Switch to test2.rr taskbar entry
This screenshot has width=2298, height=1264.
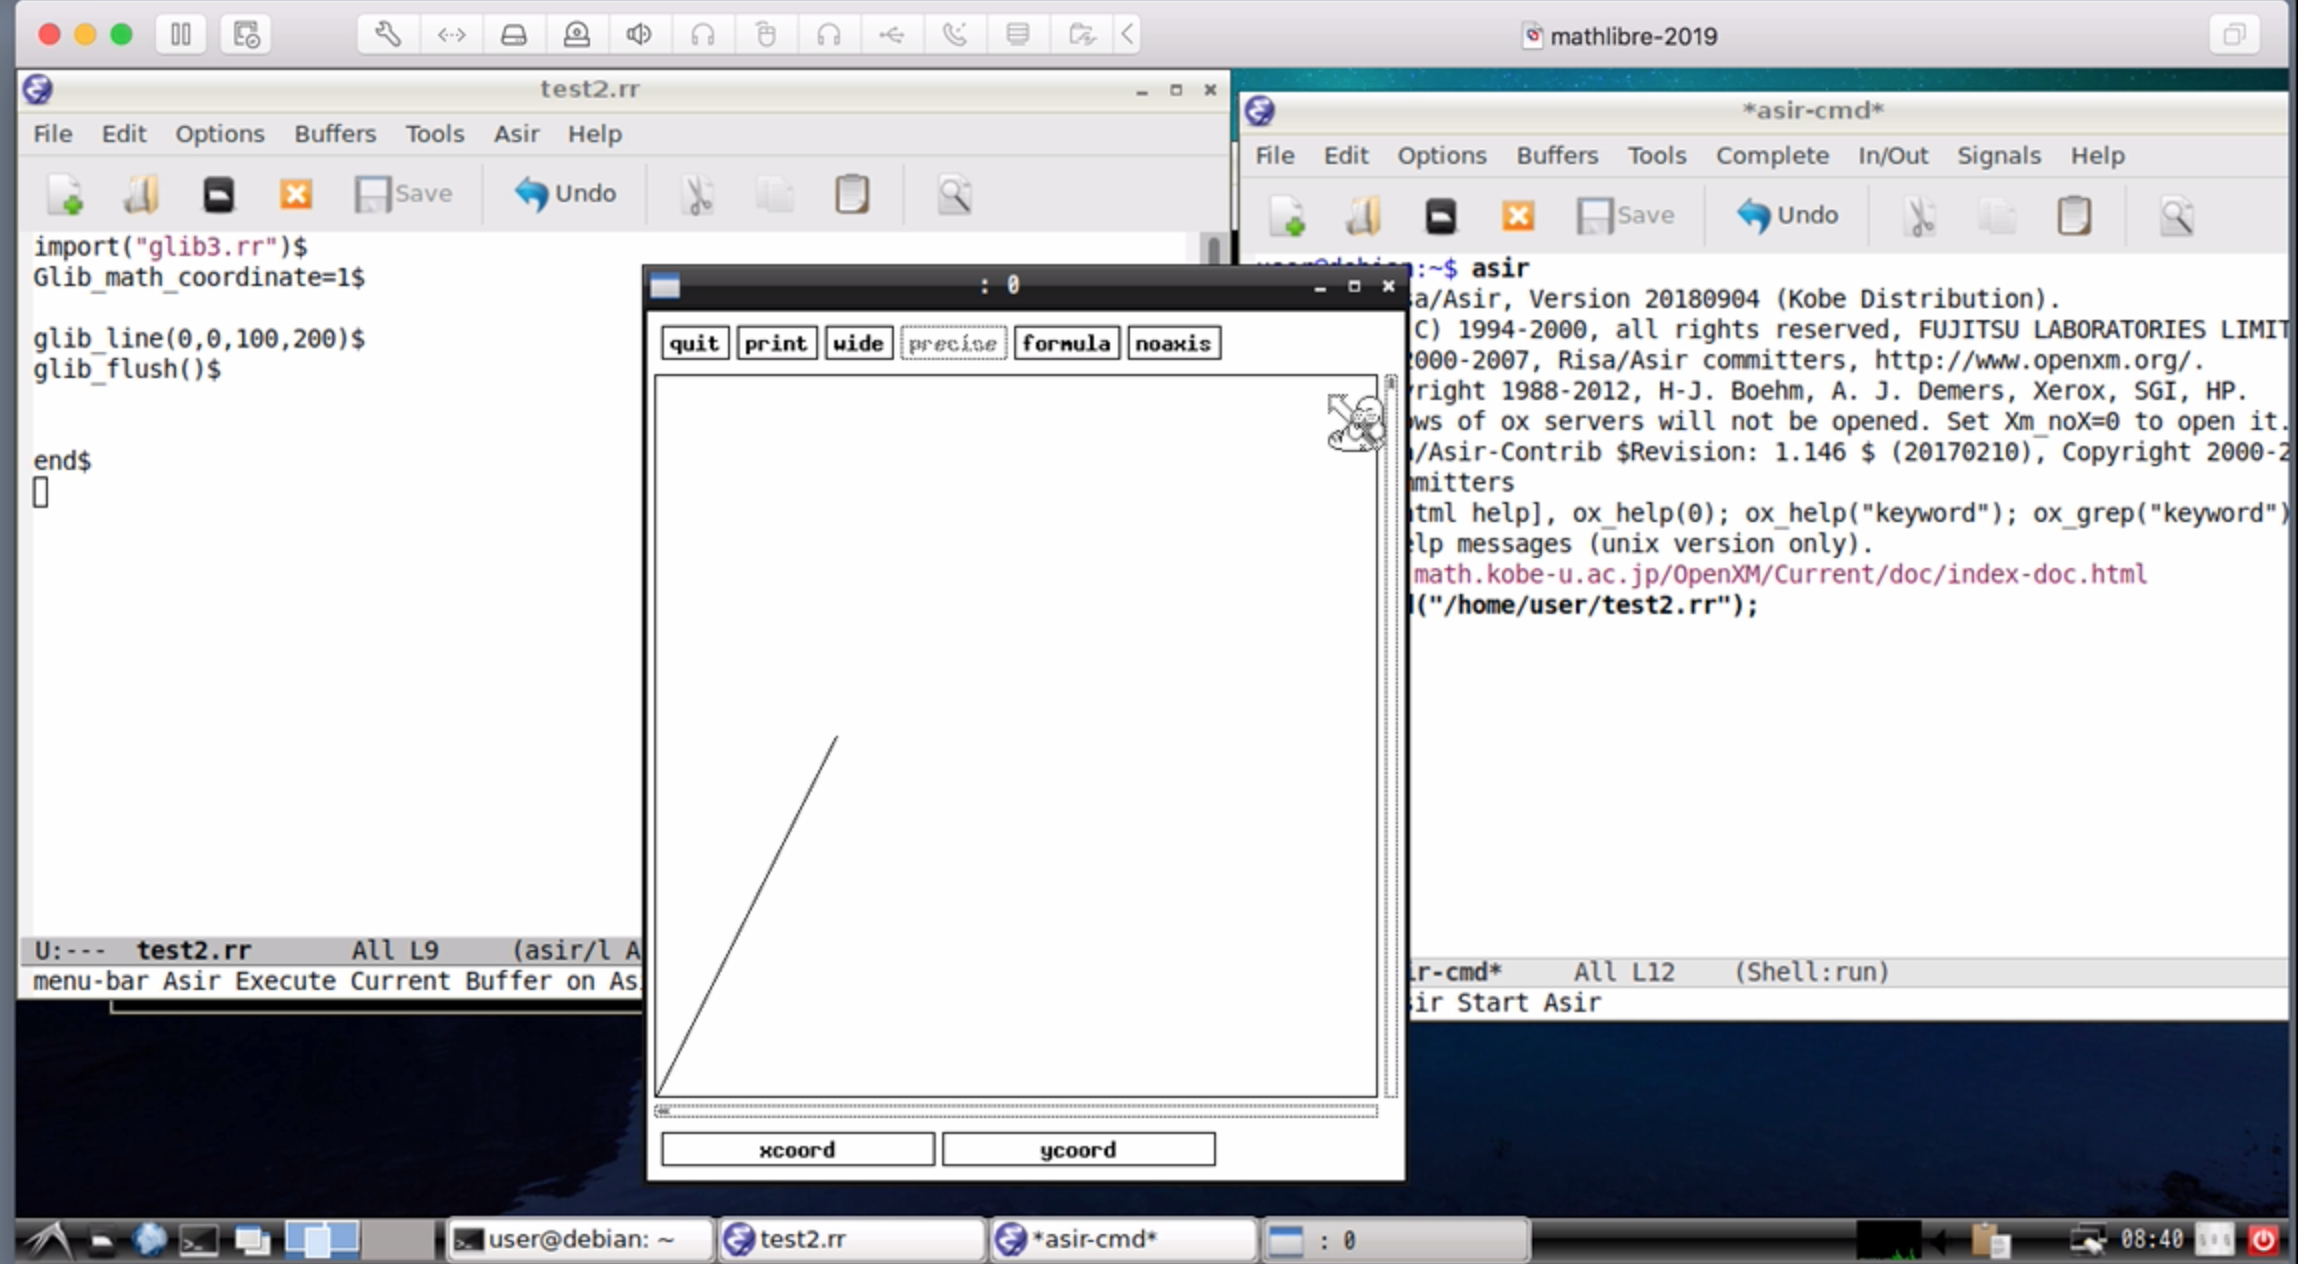tap(851, 1240)
